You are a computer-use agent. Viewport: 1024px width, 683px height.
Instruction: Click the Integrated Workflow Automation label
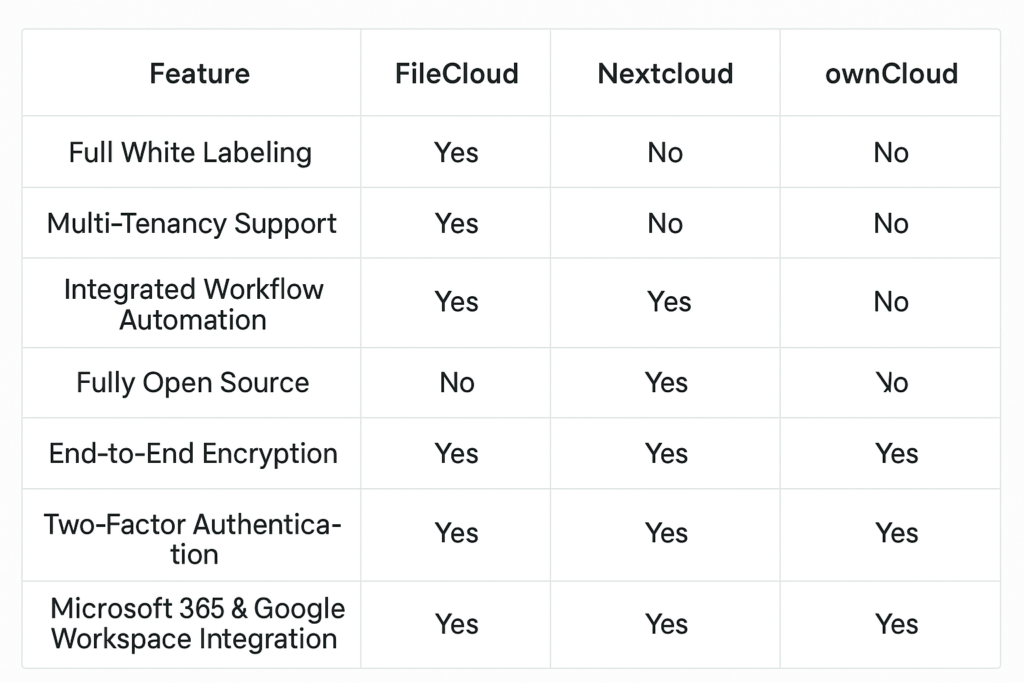(x=193, y=304)
